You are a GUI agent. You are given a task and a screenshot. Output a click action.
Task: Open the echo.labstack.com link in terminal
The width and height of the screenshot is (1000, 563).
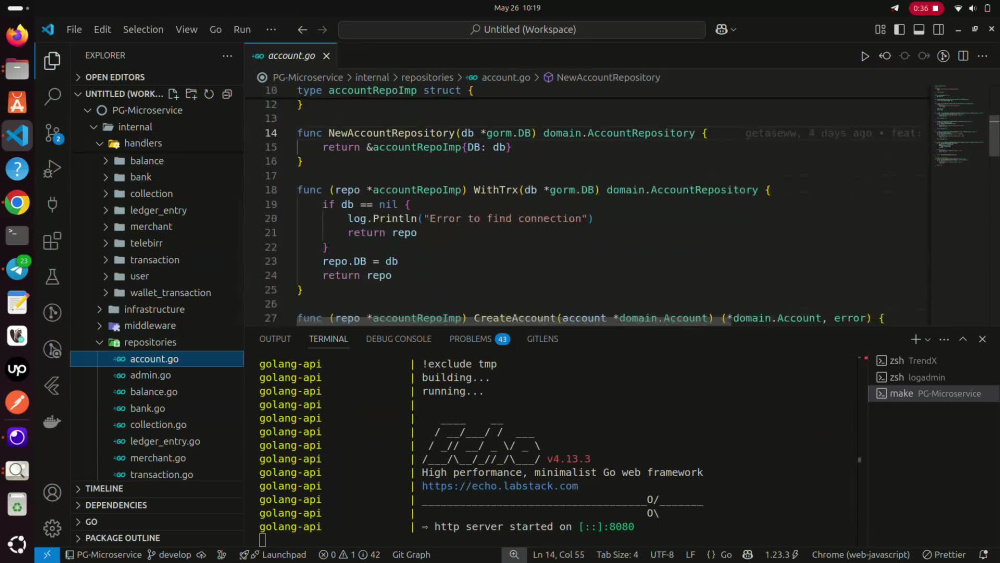(500, 486)
